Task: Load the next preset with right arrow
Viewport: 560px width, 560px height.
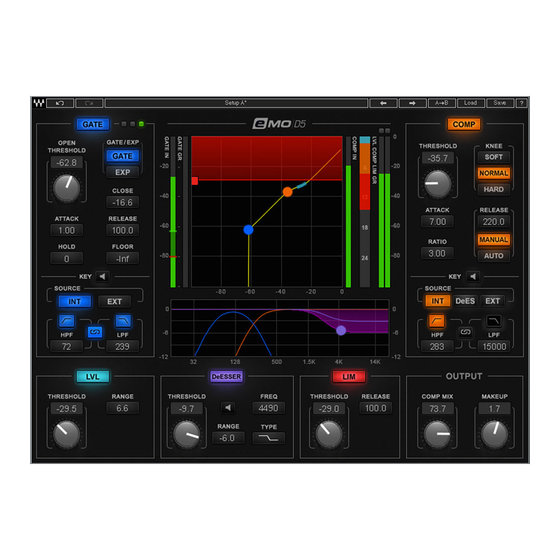Action: point(412,103)
